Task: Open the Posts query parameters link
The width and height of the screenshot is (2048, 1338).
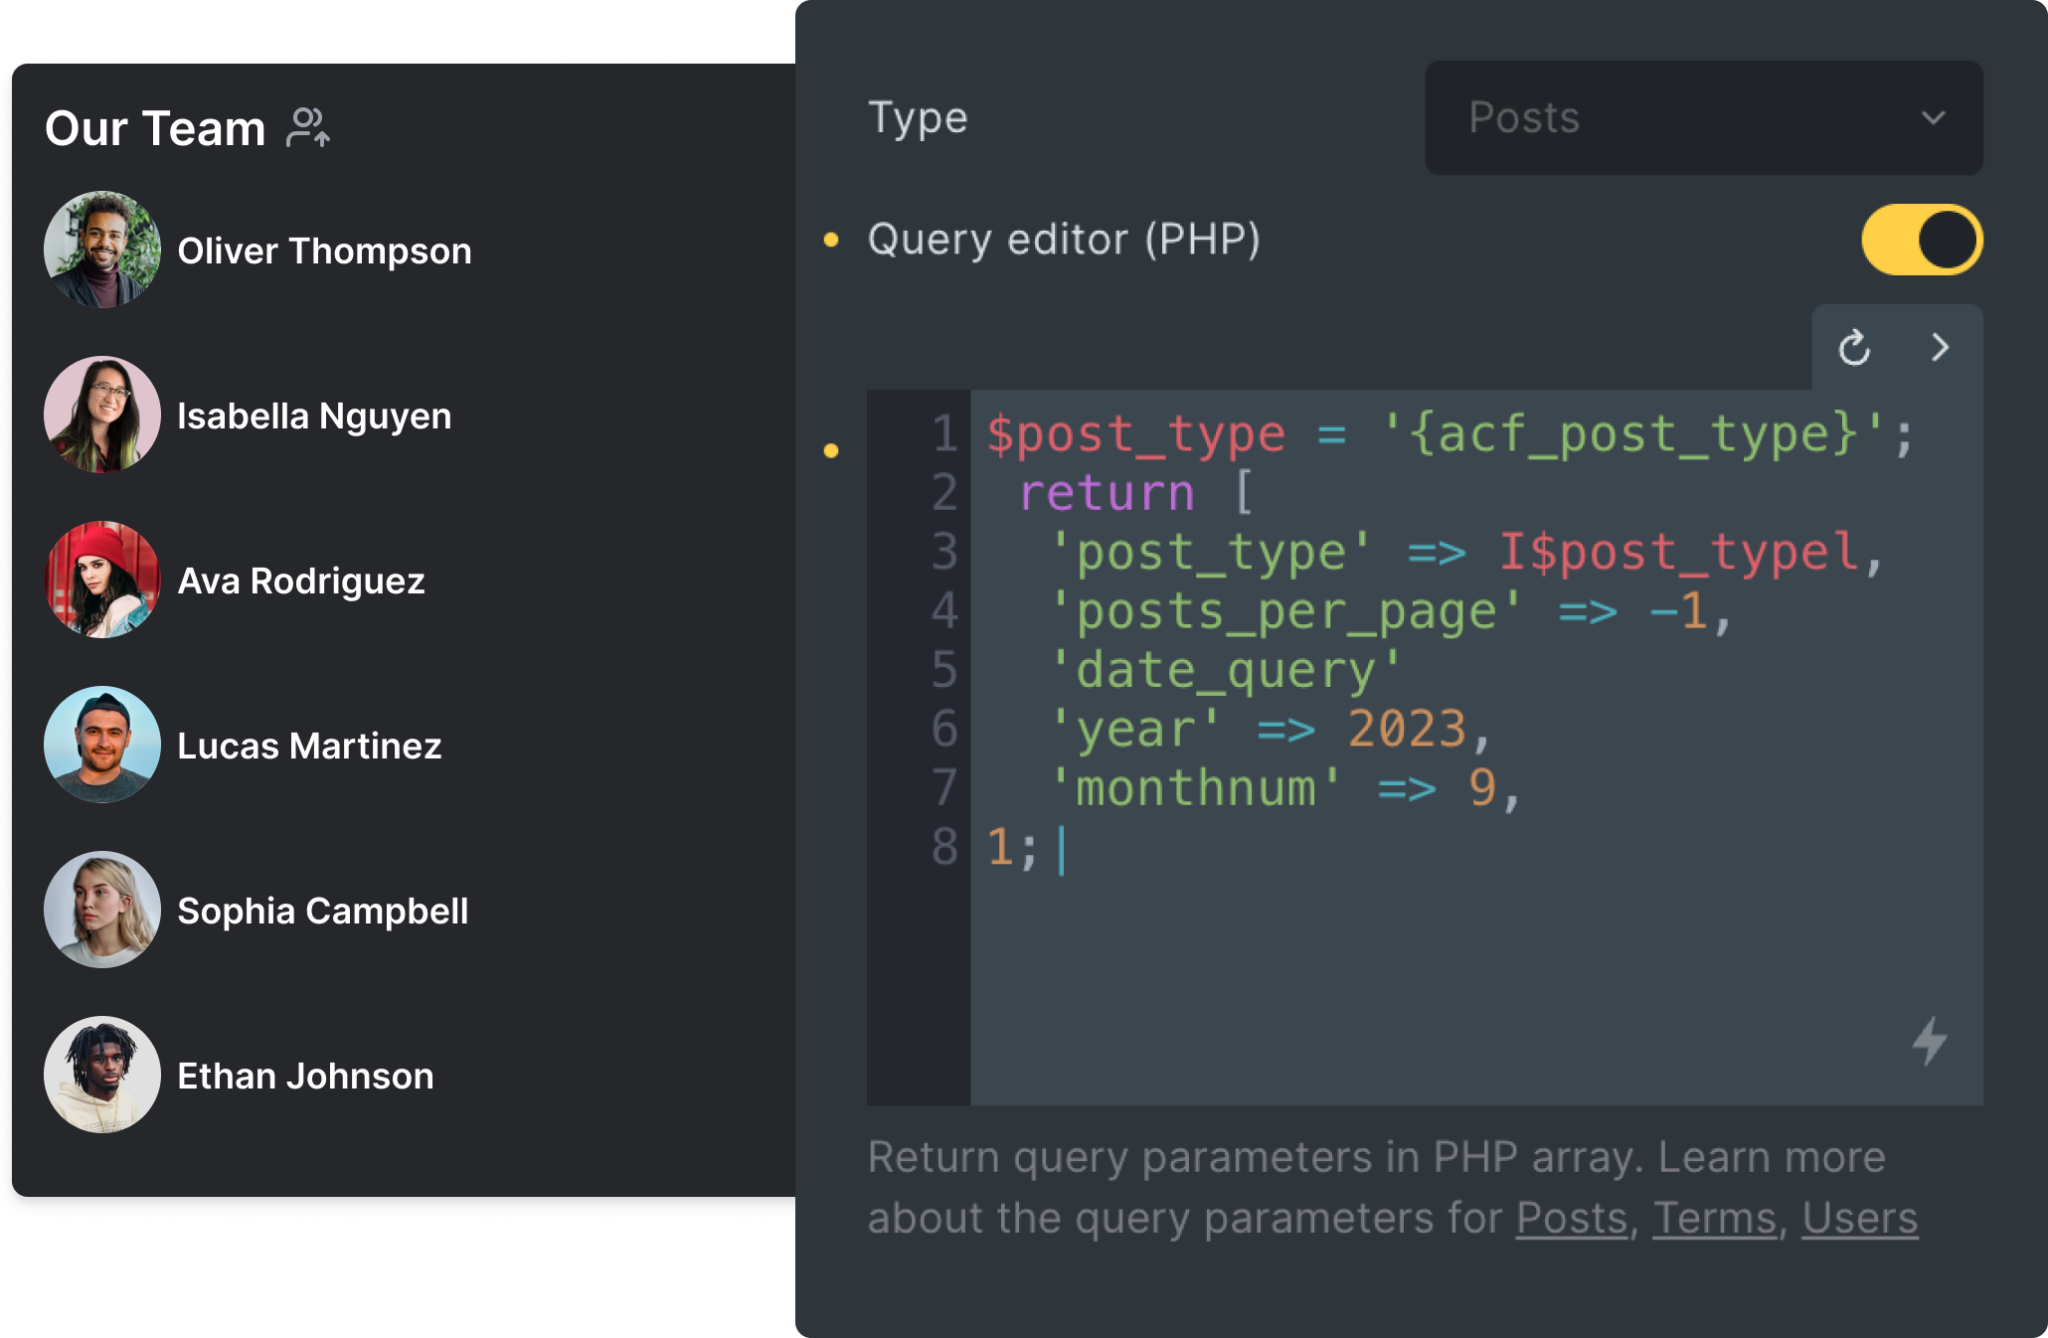Action: pos(1571,1218)
